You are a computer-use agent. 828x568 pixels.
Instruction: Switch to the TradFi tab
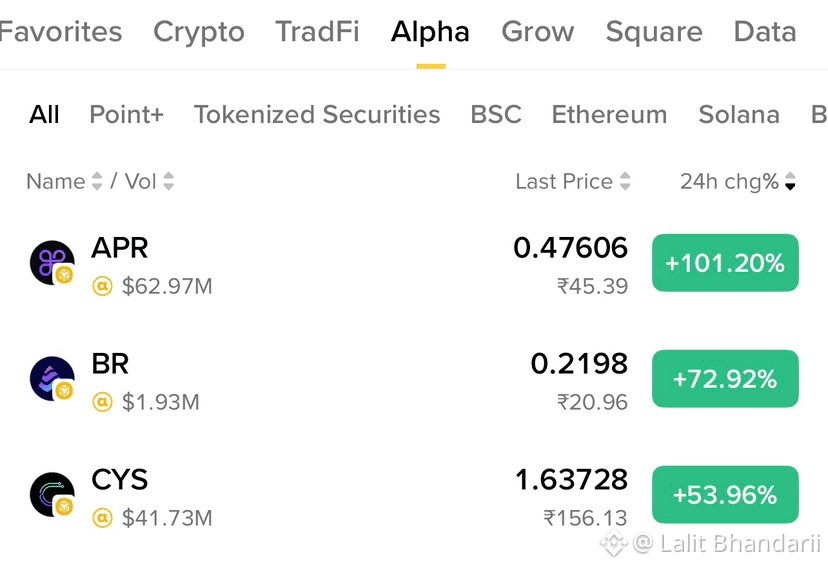click(317, 32)
